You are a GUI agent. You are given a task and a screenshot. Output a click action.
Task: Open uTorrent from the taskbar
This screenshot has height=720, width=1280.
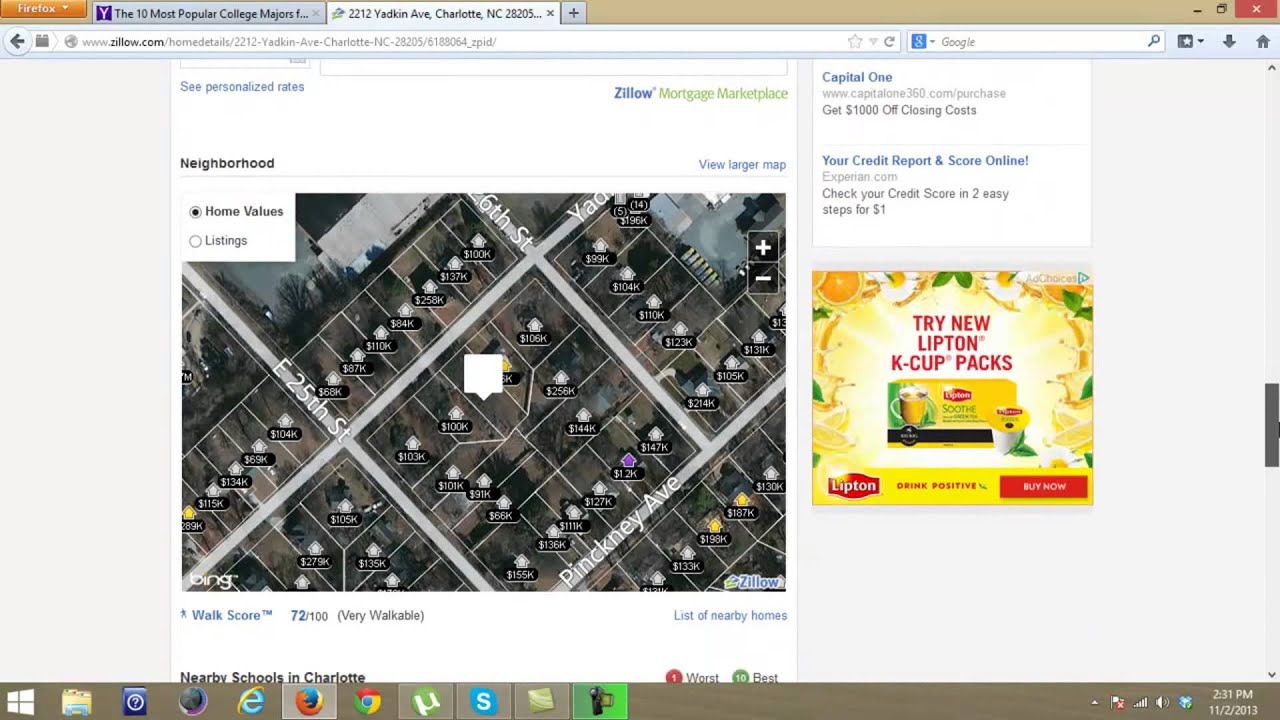426,702
